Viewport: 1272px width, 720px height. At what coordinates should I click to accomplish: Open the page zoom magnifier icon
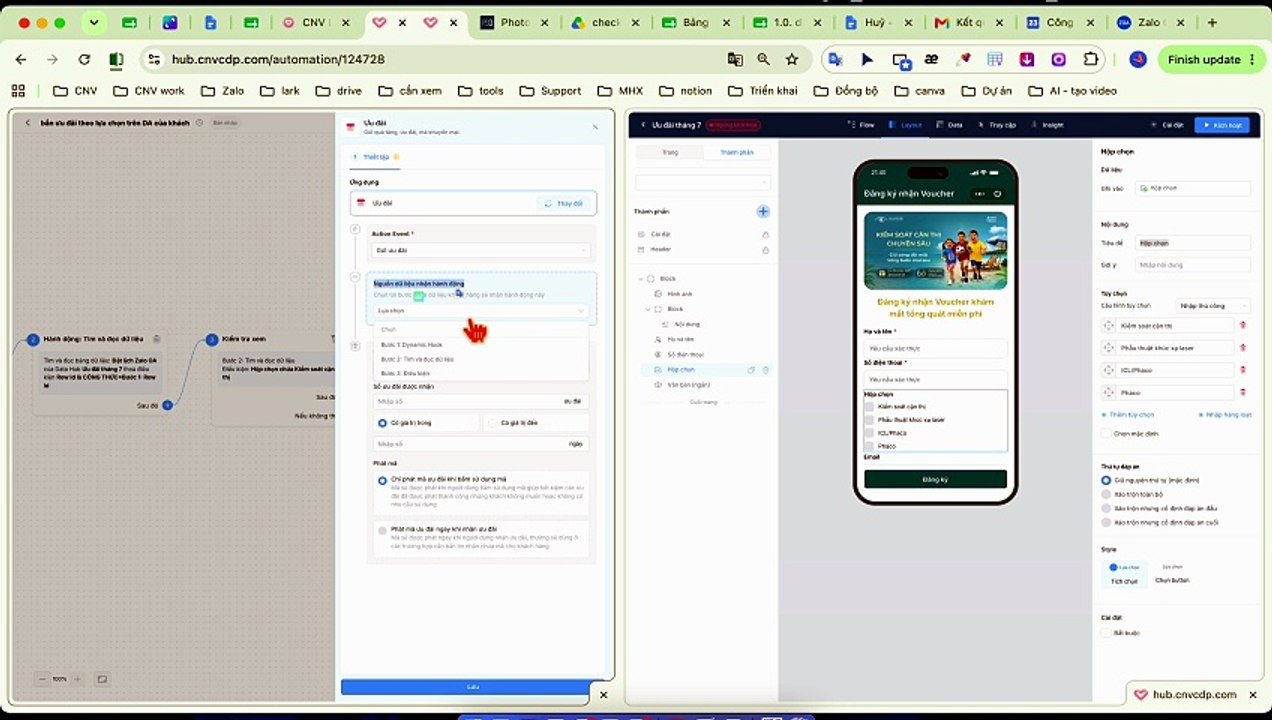pos(764,60)
